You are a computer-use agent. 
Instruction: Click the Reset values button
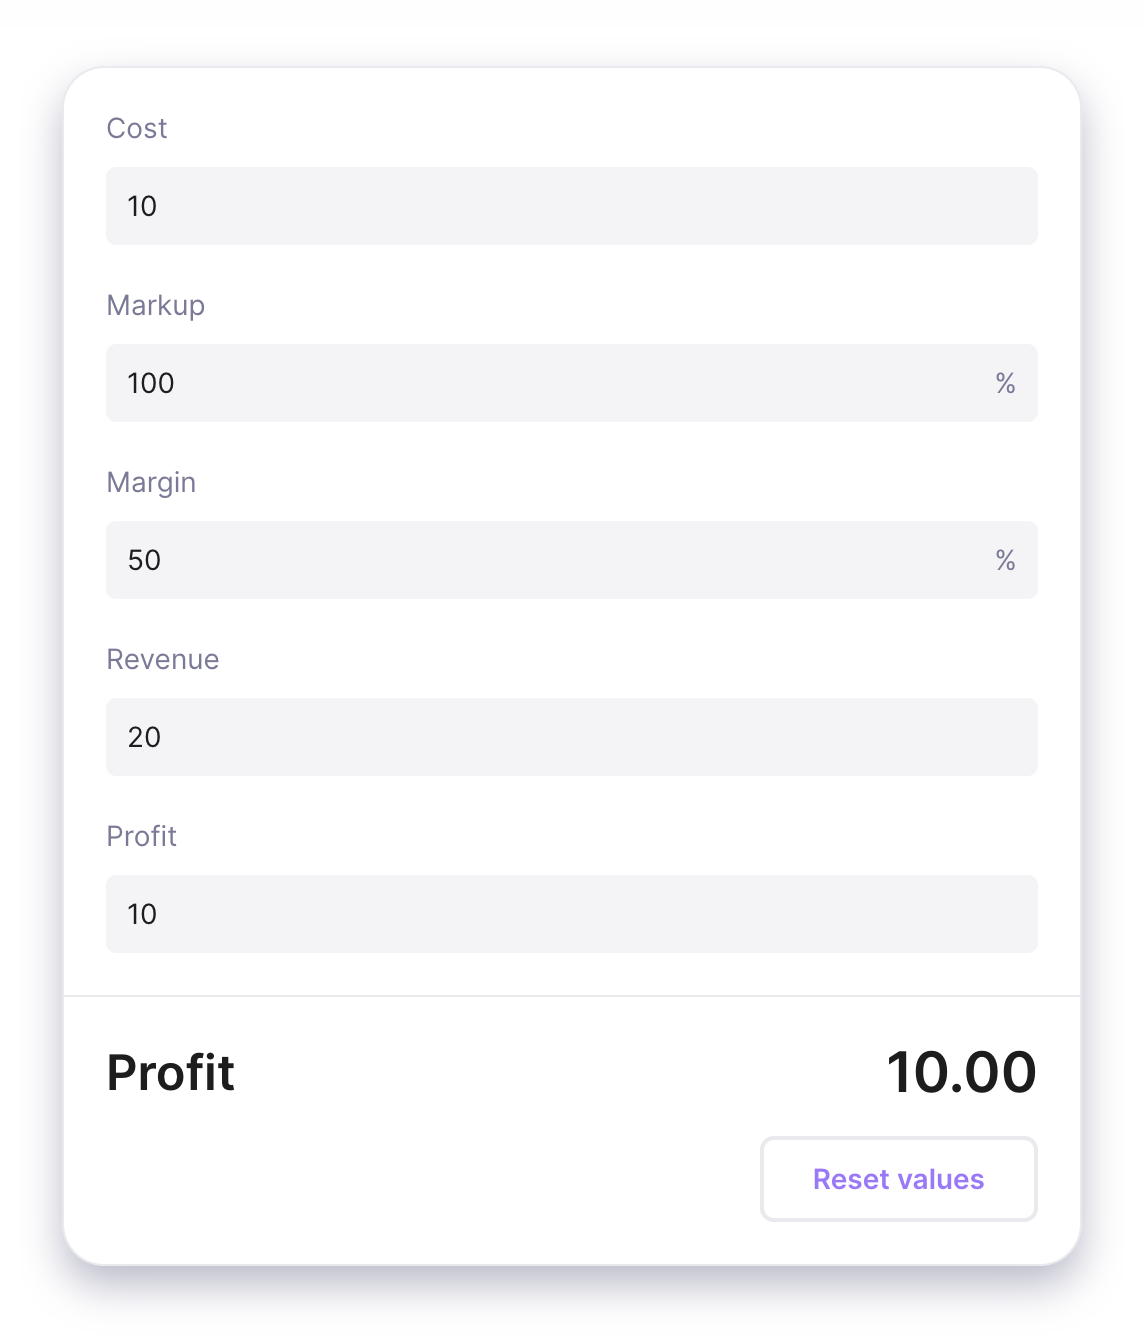coord(898,1179)
